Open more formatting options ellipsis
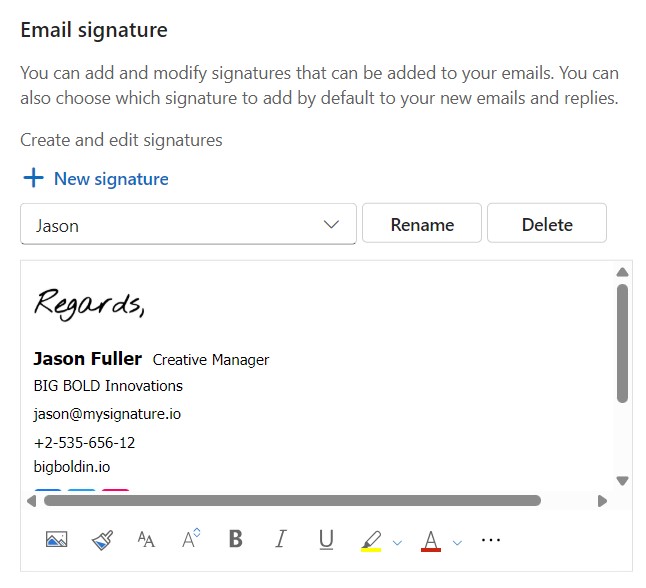Screen dimensions: 646x588 [x=491, y=539]
